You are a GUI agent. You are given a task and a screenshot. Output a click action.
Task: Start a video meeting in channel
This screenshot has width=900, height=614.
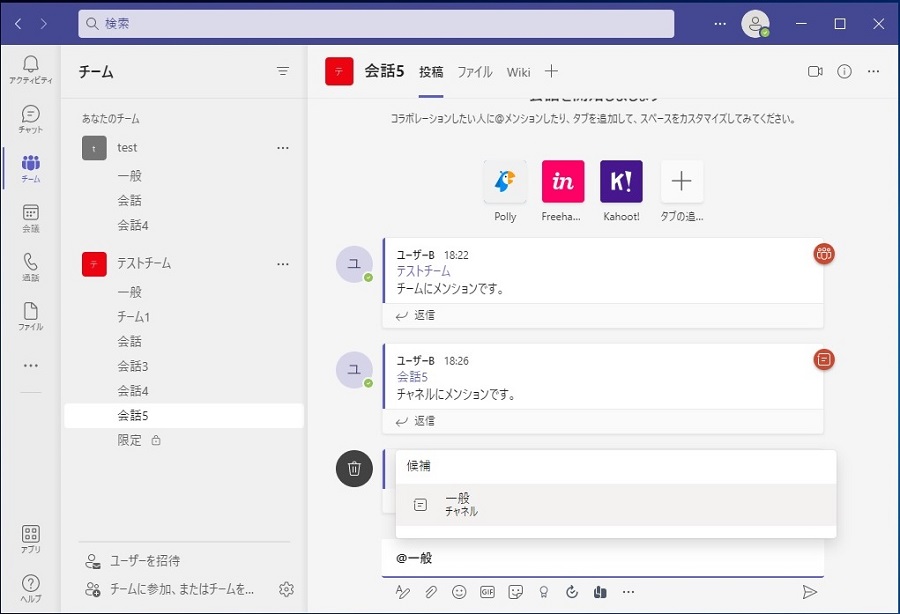coord(815,72)
